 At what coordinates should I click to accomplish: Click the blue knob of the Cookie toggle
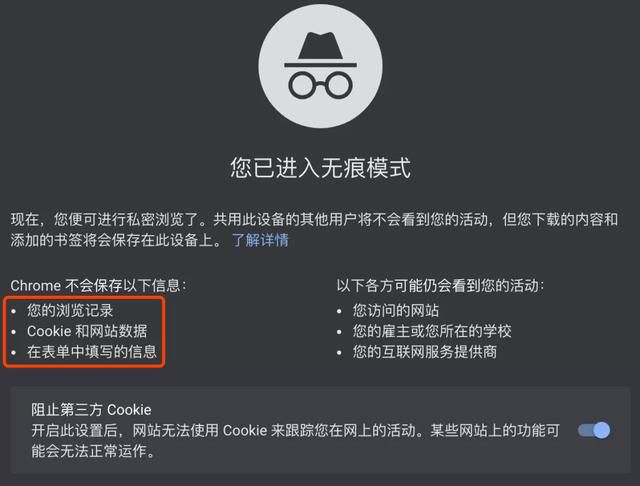602,430
